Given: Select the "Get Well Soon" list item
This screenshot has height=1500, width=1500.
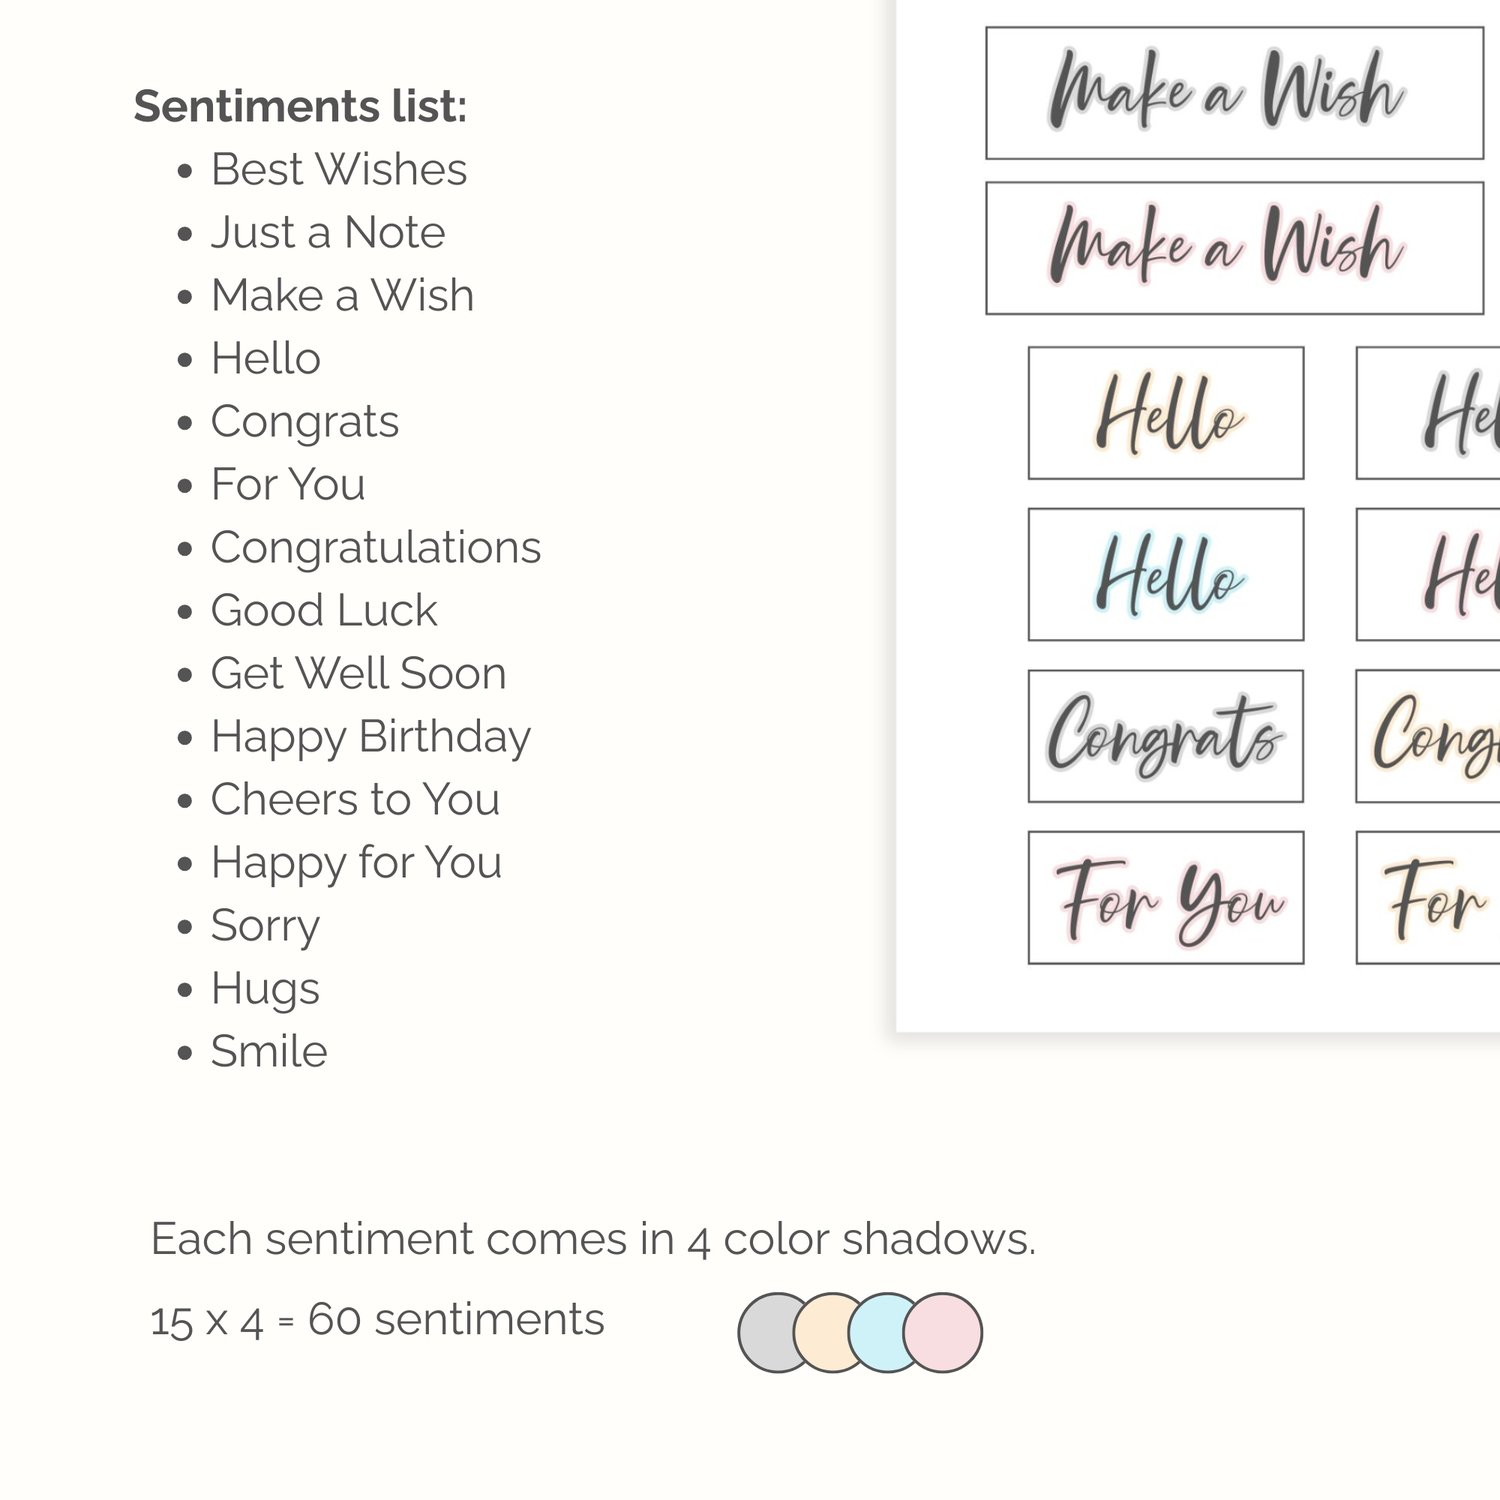Looking at the screenshot, I should click(358, 673).
